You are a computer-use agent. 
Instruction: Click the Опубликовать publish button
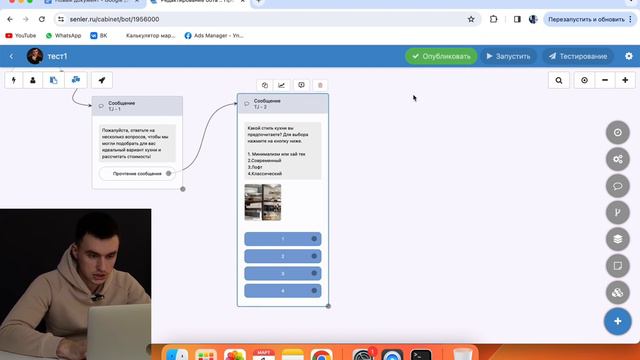pos(441,56)
